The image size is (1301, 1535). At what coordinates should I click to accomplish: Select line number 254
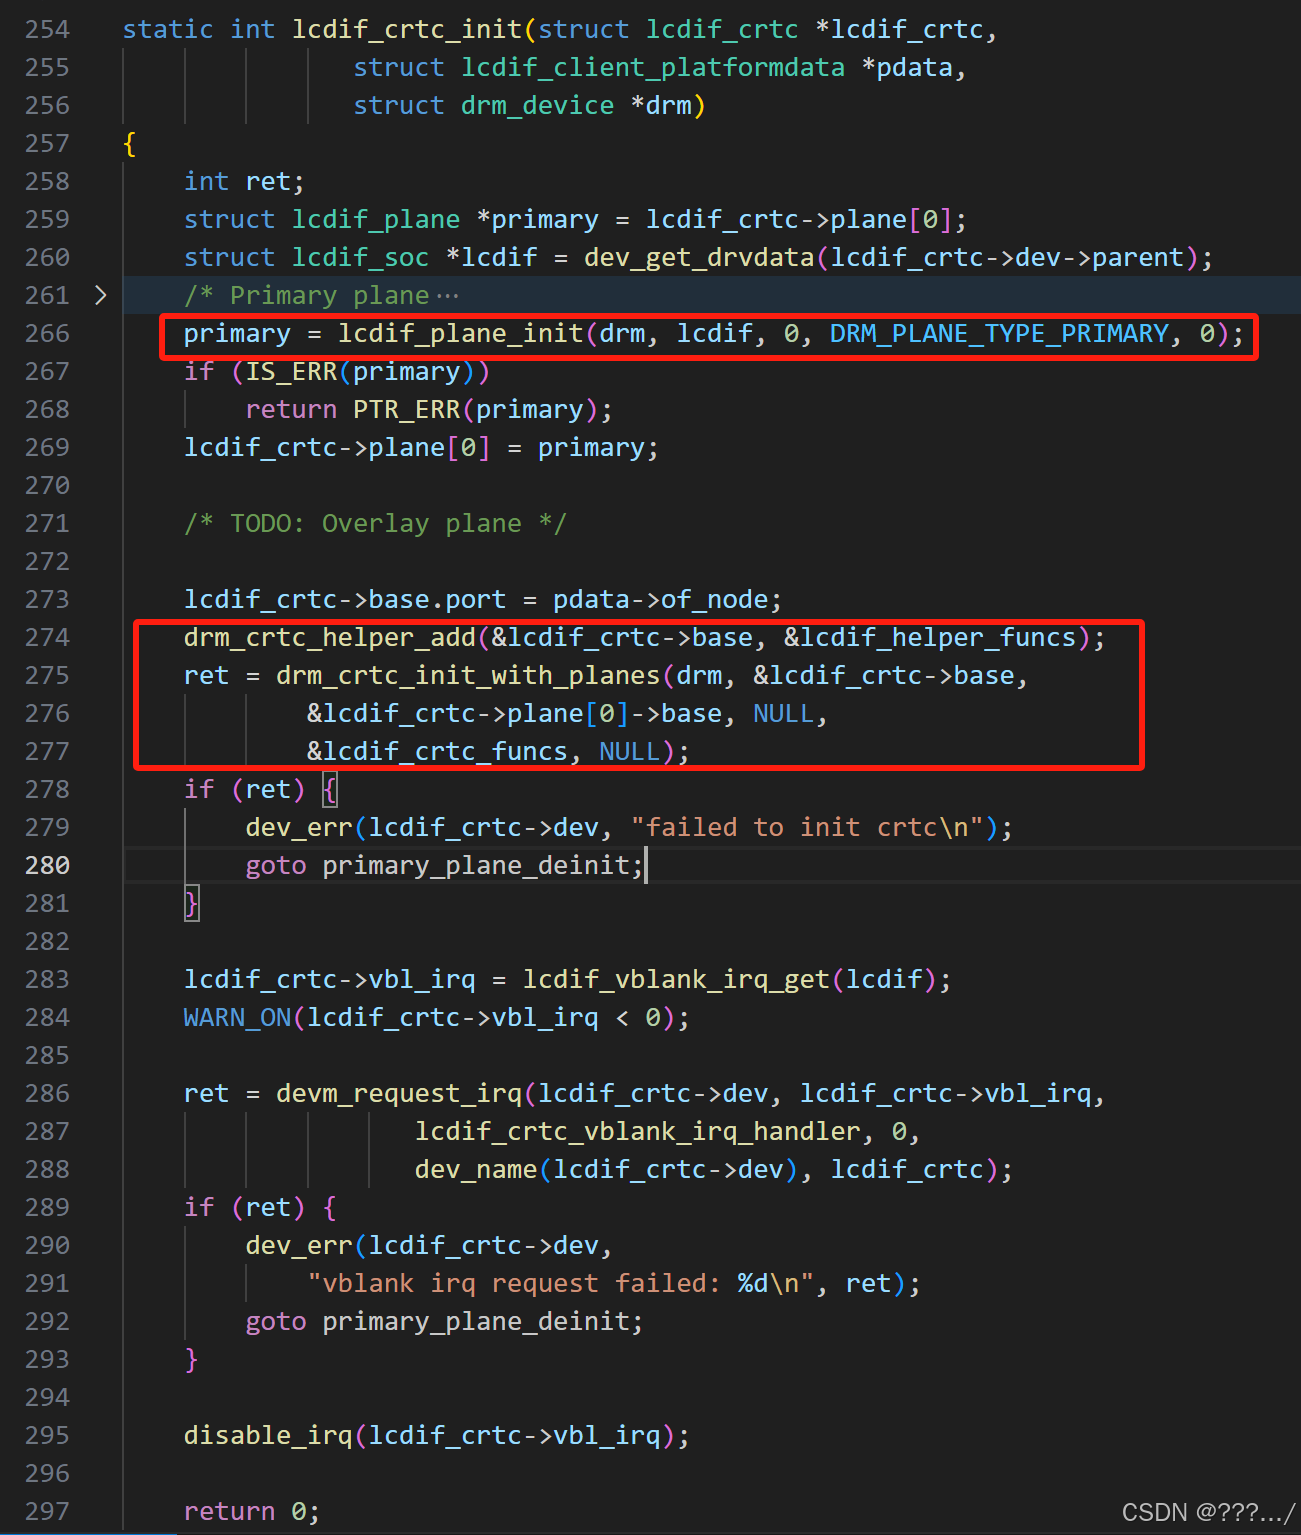tap(46, 29)
